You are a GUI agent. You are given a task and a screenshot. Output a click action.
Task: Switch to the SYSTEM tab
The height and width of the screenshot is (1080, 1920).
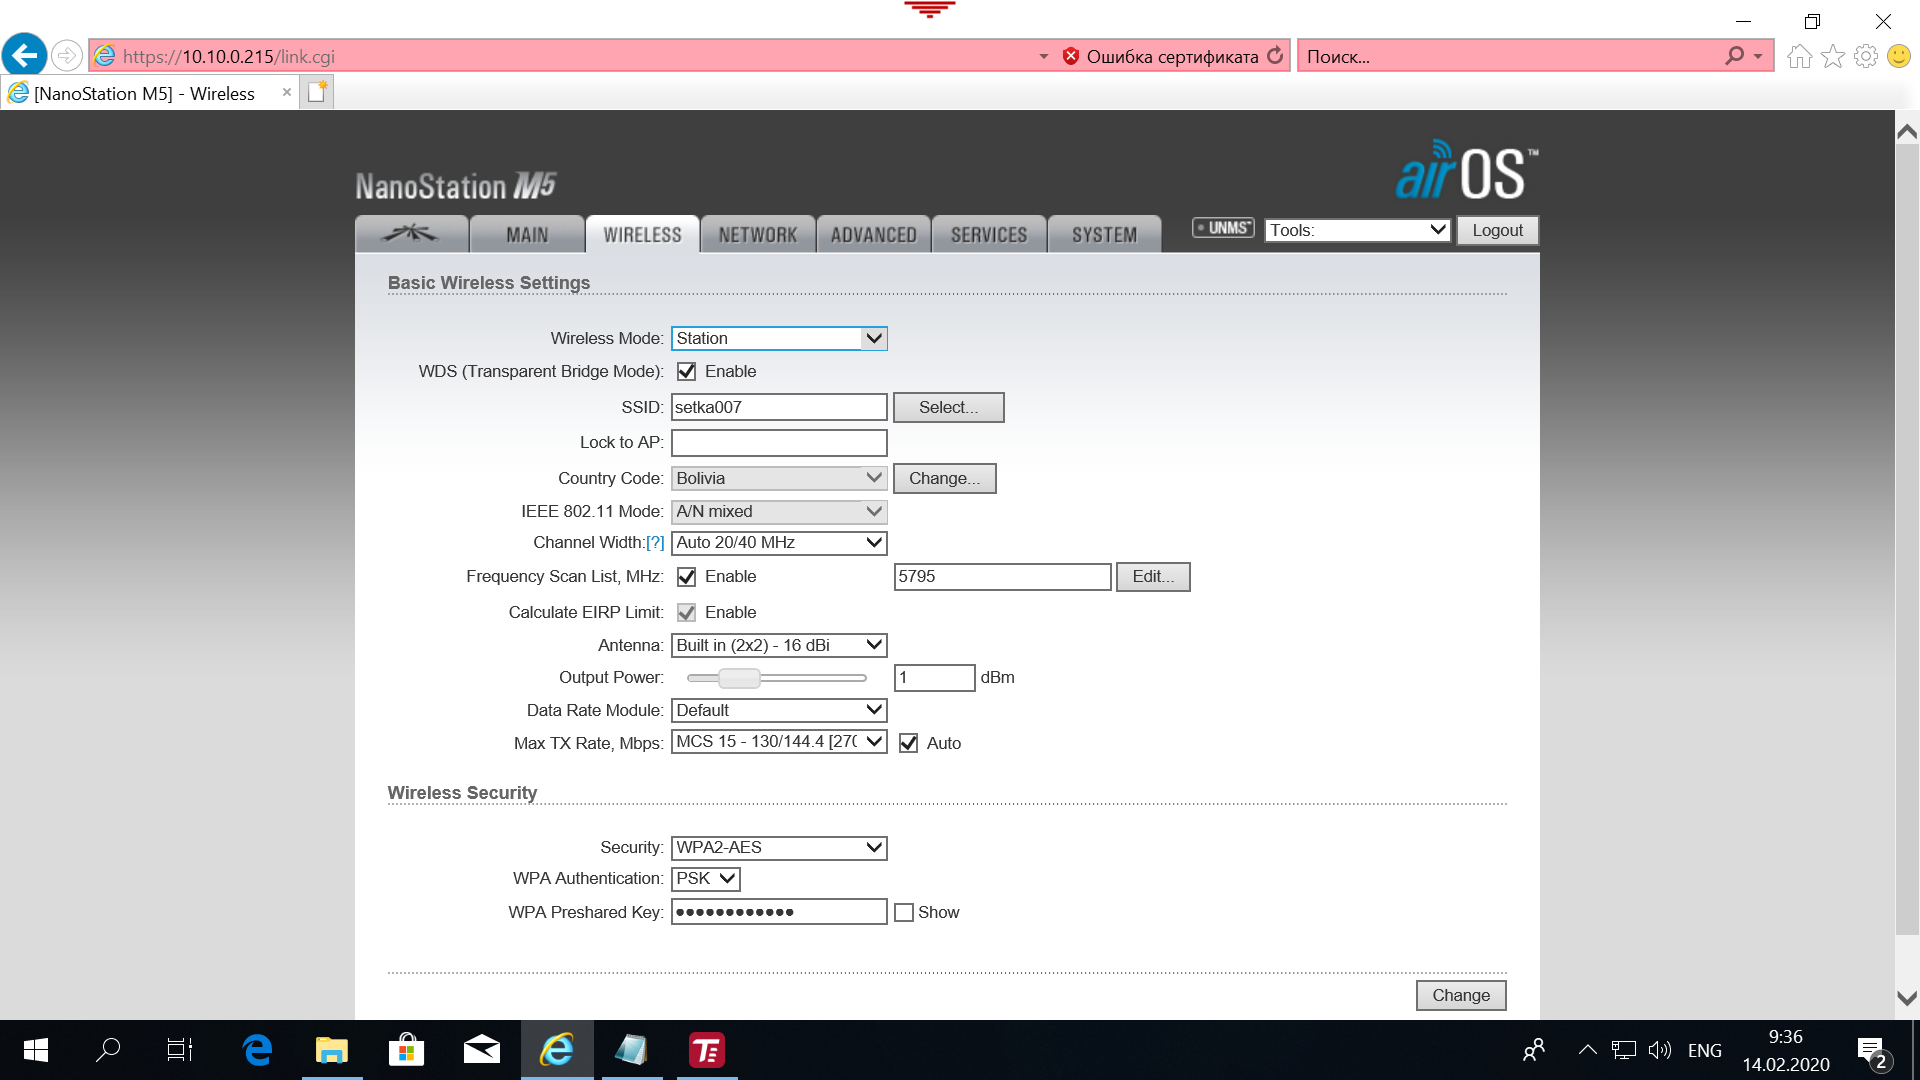[x=1104, y=234]
